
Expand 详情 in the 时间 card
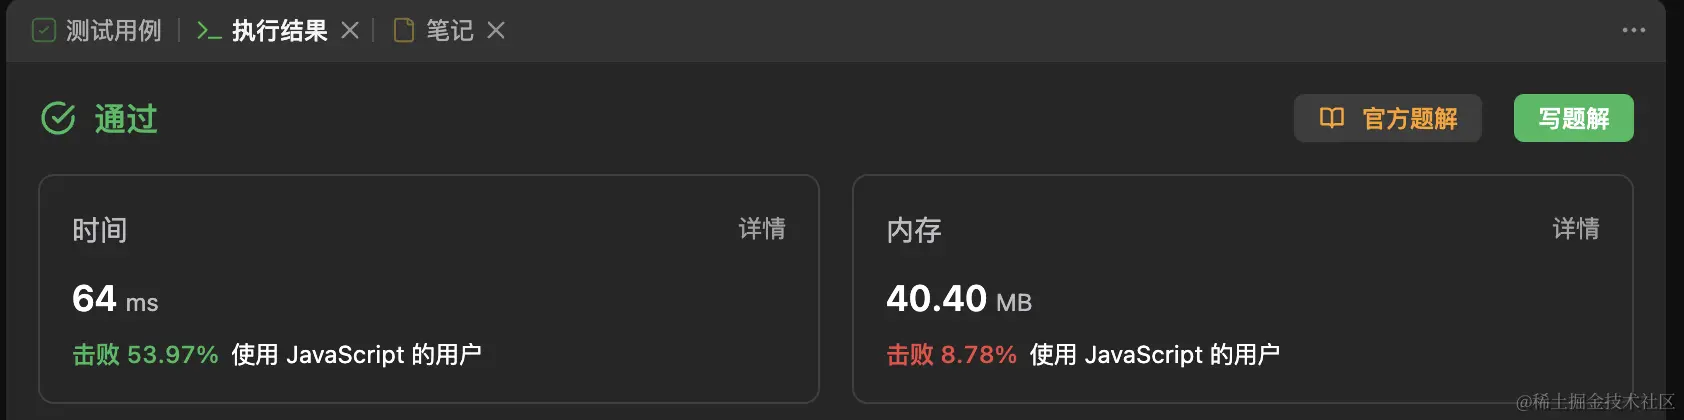762,229
